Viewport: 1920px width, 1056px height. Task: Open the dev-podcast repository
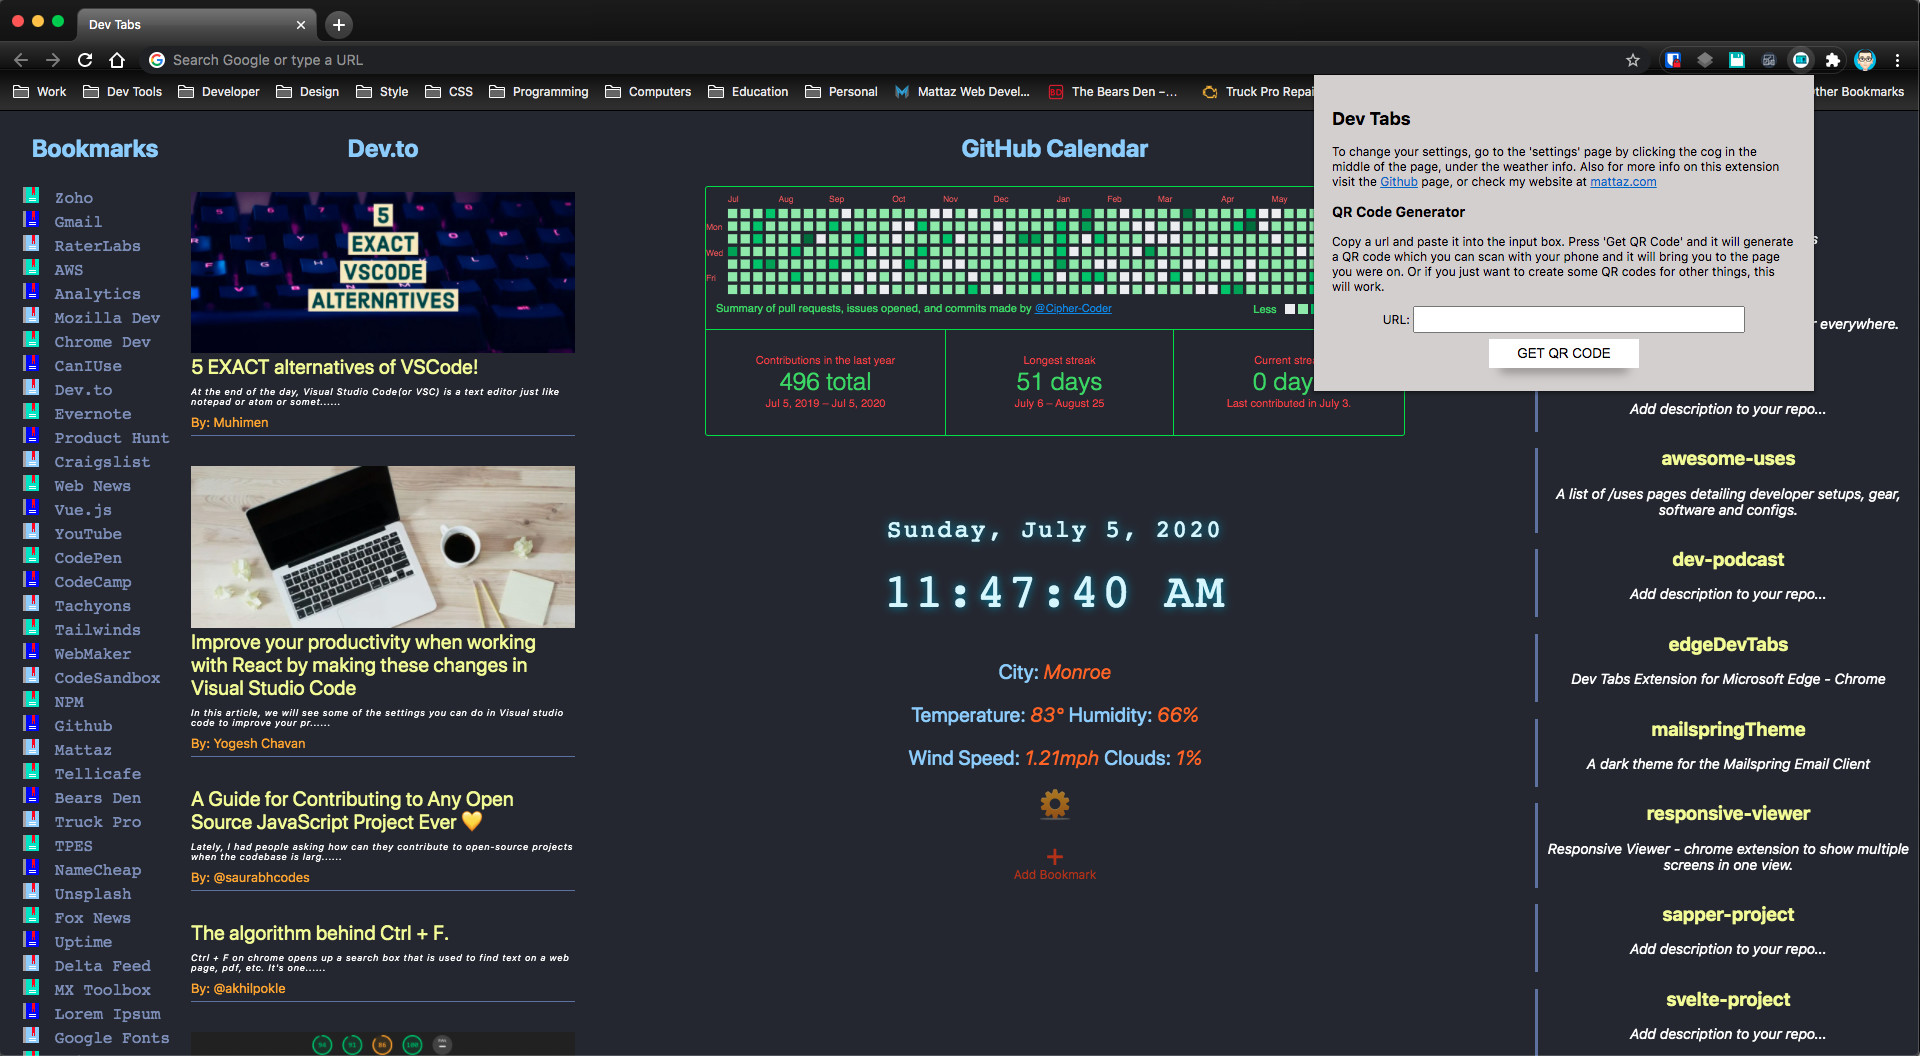pyautogui.click(x=1728, y=560)
